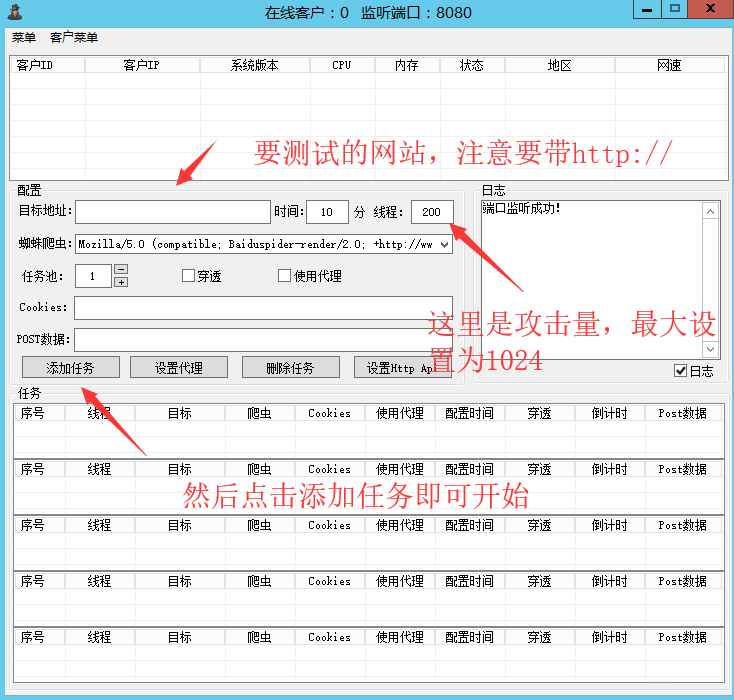Click the 设置Http Api button
The width and height of the screenshot is (734, 700).
[x=403, y=368]
